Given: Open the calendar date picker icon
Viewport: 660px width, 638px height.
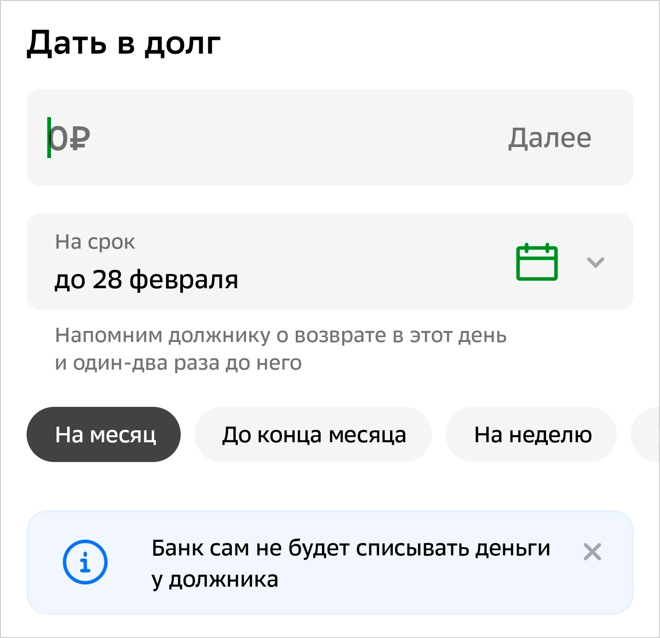Looking at the screenshot, I should (537, 262).
